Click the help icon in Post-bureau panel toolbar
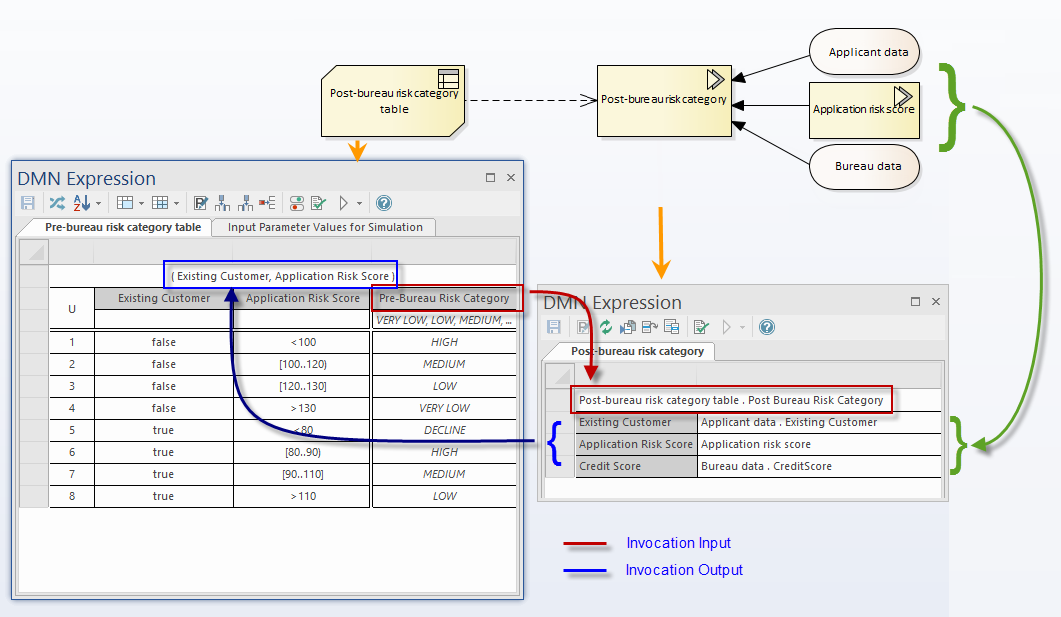 click(x=766, y=327)
